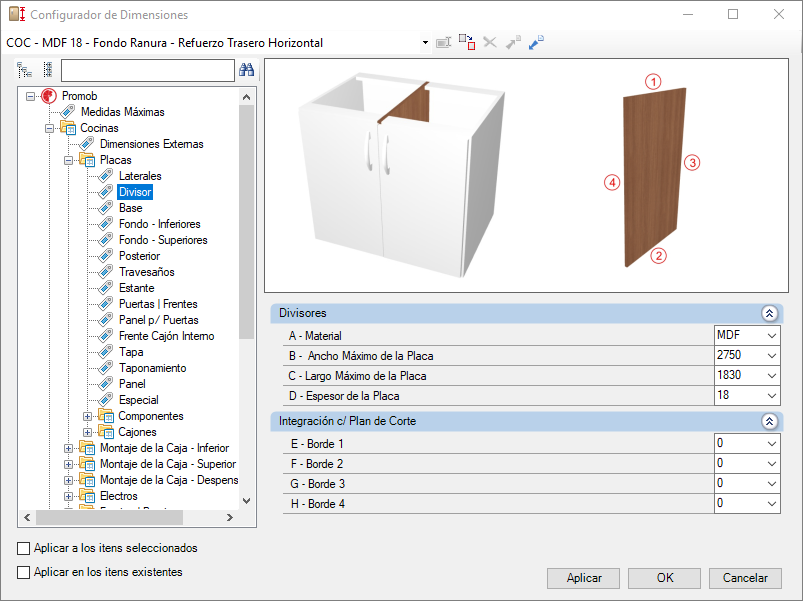Click the app icon in title bar
The height and width of the screenshot is (601, 803).
(x=17, y=14)
